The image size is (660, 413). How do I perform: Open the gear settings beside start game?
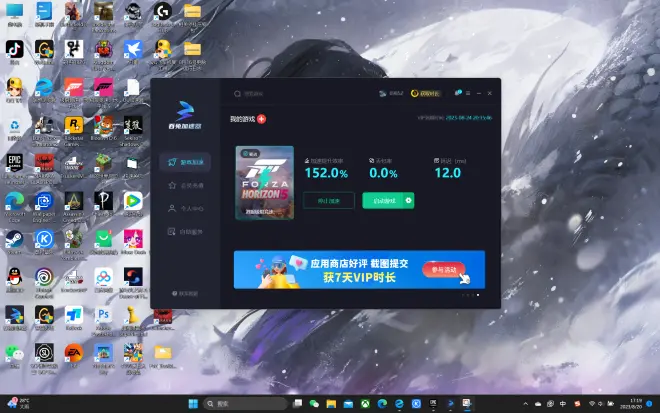(x=408, y=201)
